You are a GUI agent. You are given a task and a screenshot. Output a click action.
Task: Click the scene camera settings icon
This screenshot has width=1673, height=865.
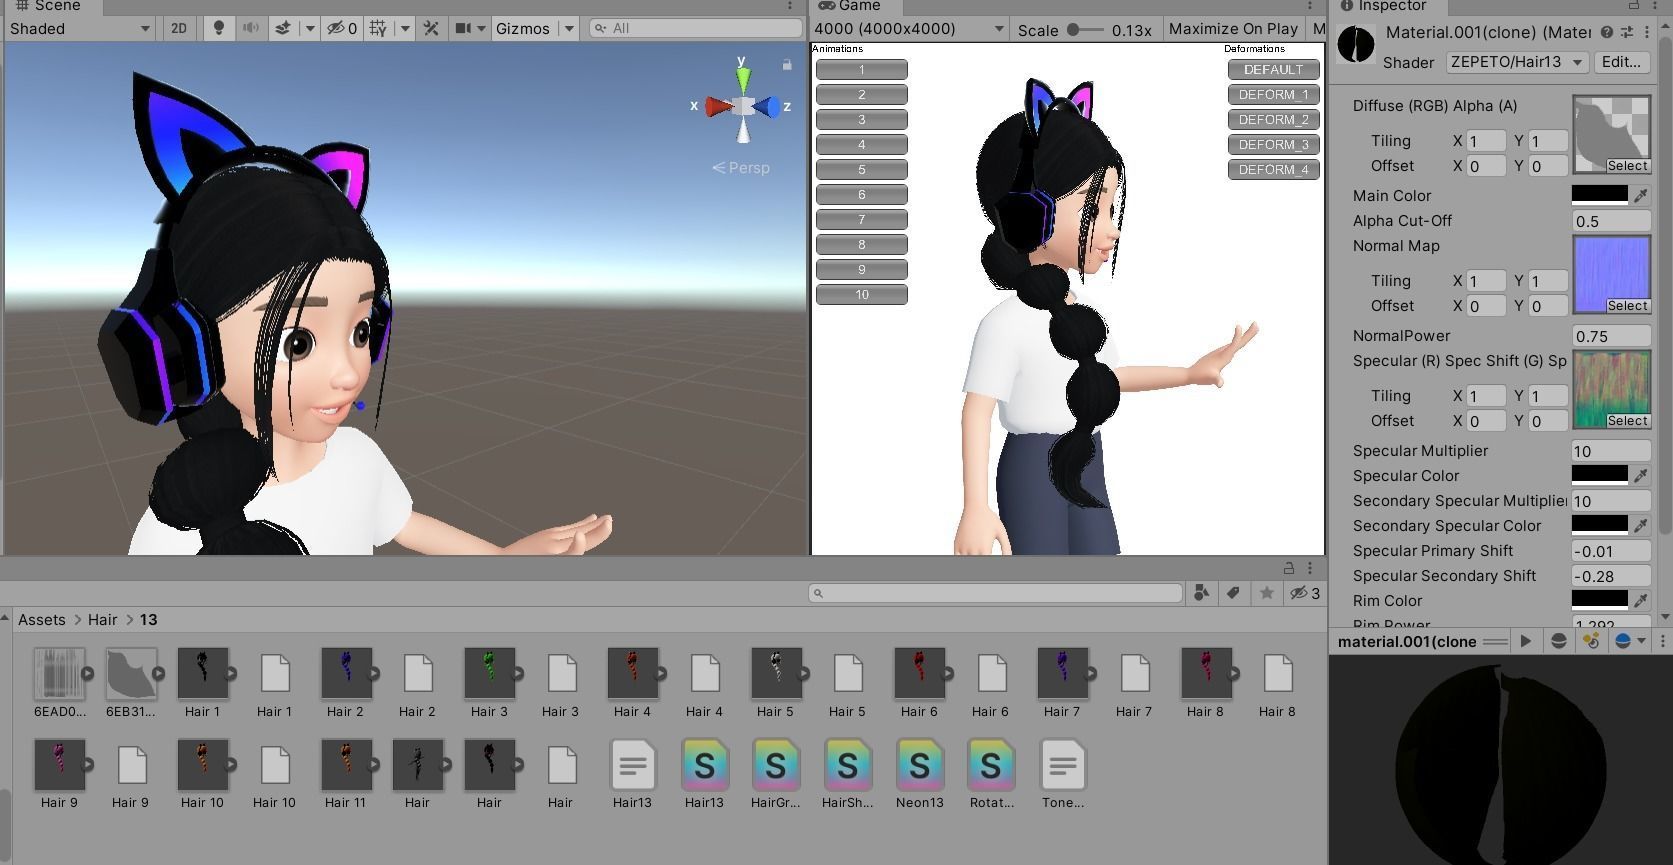(x=463, y=28)
